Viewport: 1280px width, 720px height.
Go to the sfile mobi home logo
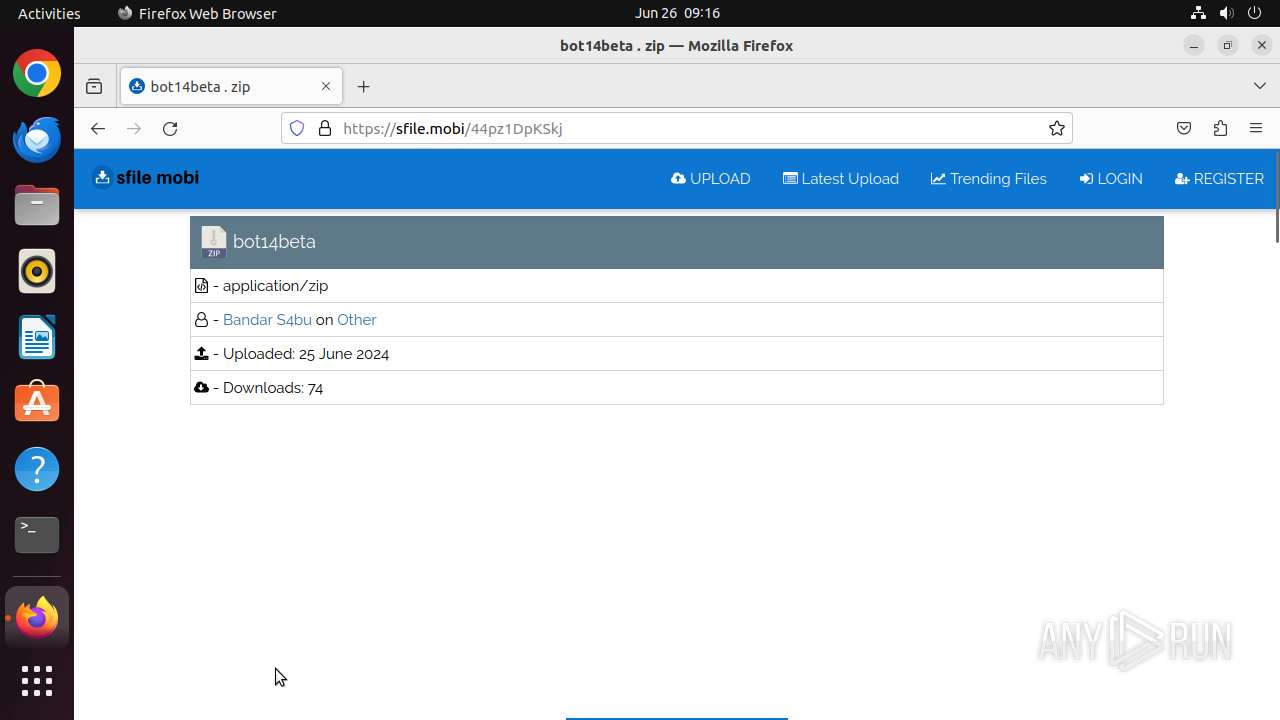coord(146,178)
